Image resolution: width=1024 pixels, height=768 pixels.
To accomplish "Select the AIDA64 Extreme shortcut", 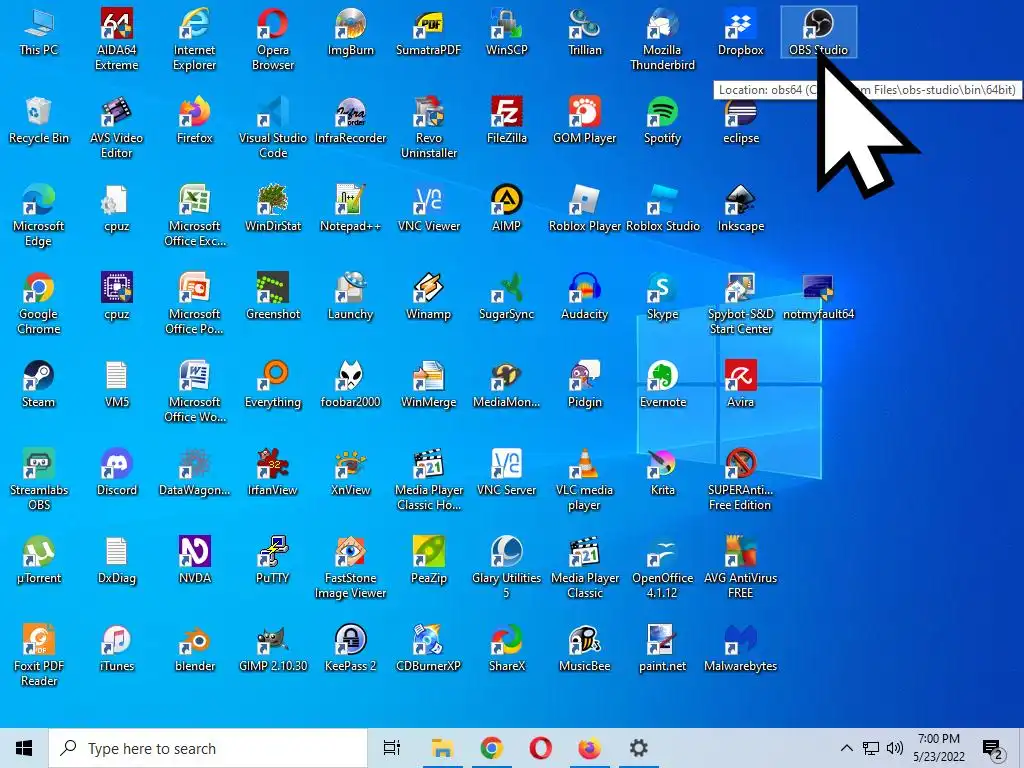I will pyautogui.click(x=117, y=39).
